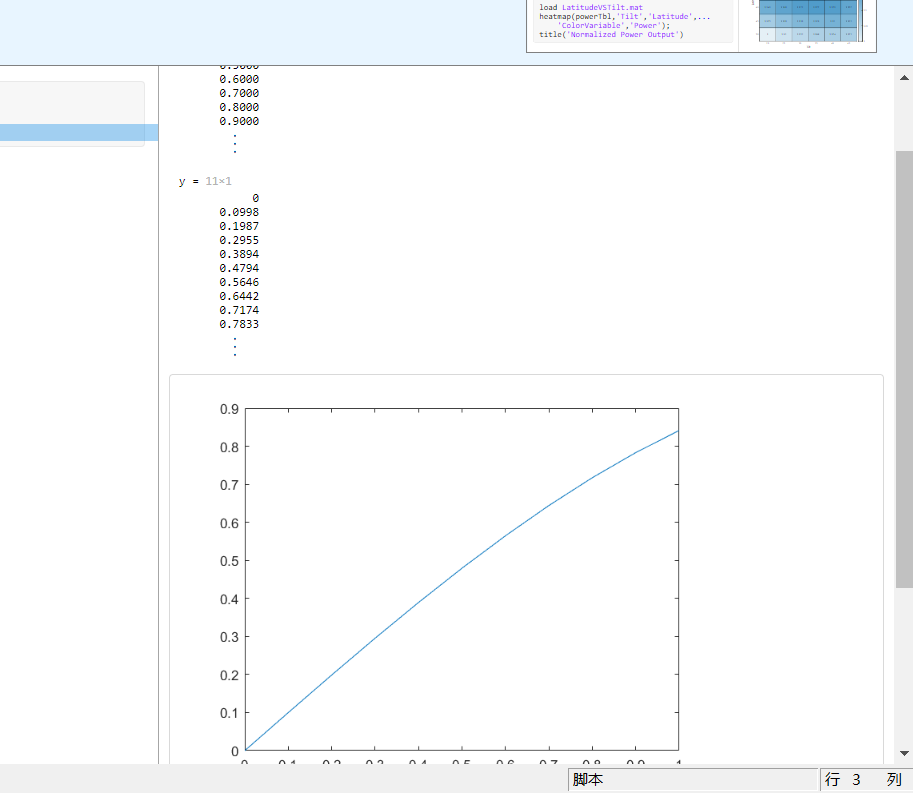Click the value 0.7000 in x output
Screen dimensions: 913x793
pyautogui.click(x=239, y=93)
